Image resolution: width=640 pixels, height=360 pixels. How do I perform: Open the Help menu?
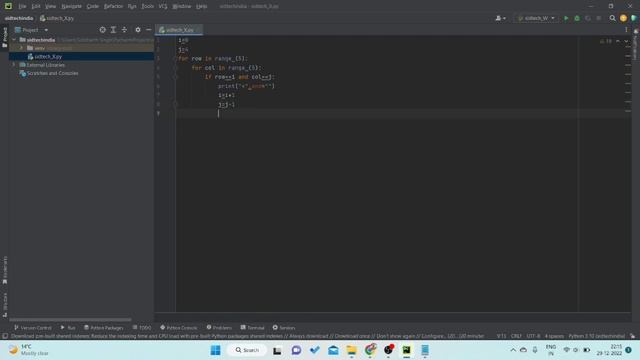[x=202, y=6]
